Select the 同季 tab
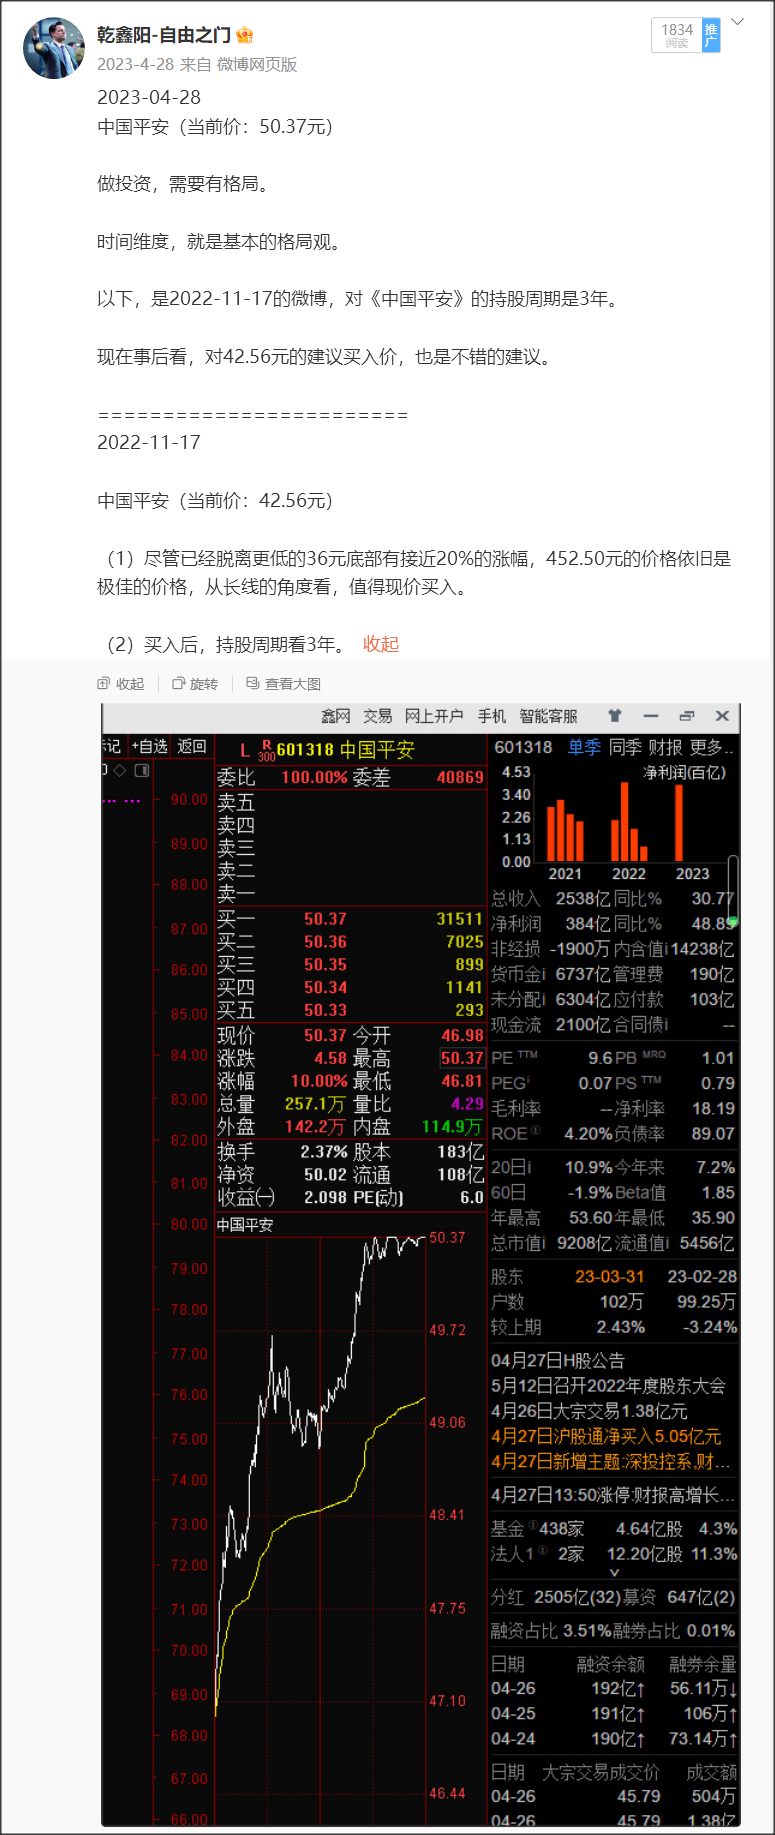The width and height of the screenshot is (775, 1835). tap(625, 747)
